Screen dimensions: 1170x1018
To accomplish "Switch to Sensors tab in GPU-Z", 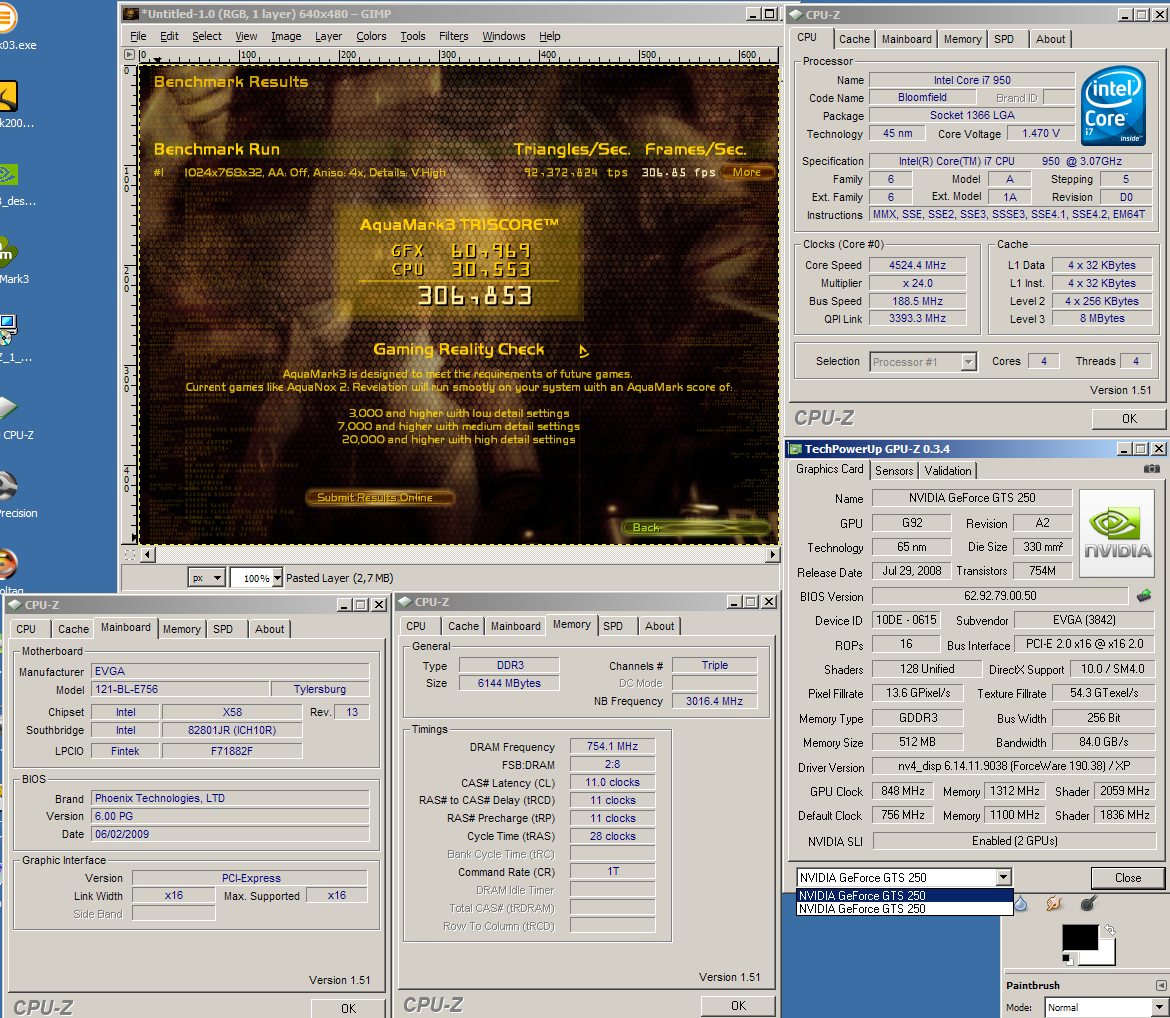I will 894,470.
